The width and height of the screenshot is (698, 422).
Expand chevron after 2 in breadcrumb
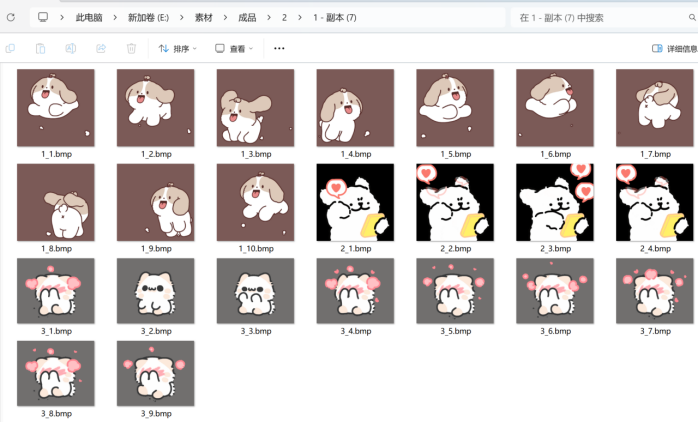(300, 17)
